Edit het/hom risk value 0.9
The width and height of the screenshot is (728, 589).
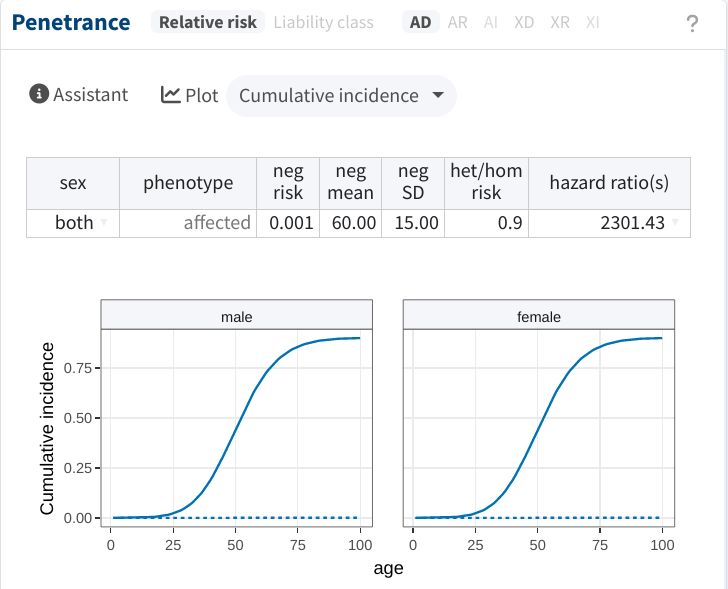(x=487, y=223)
